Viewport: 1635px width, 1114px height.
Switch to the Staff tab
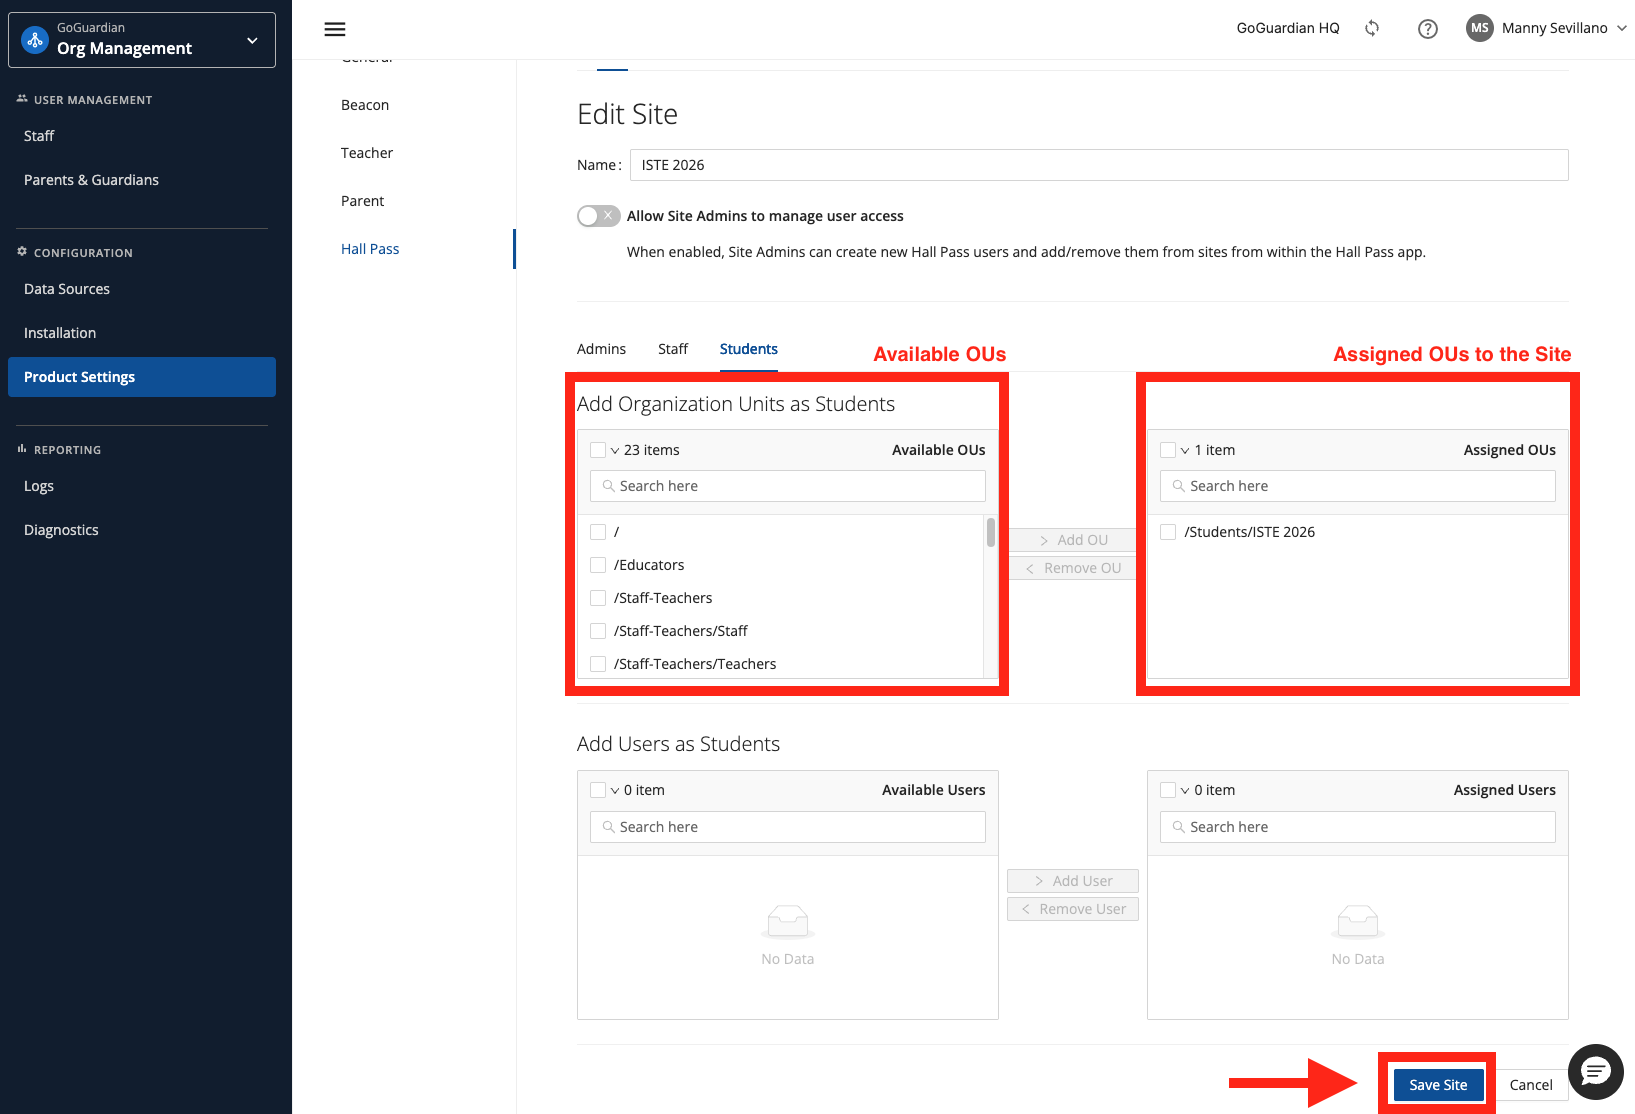[x=673, y=349]
